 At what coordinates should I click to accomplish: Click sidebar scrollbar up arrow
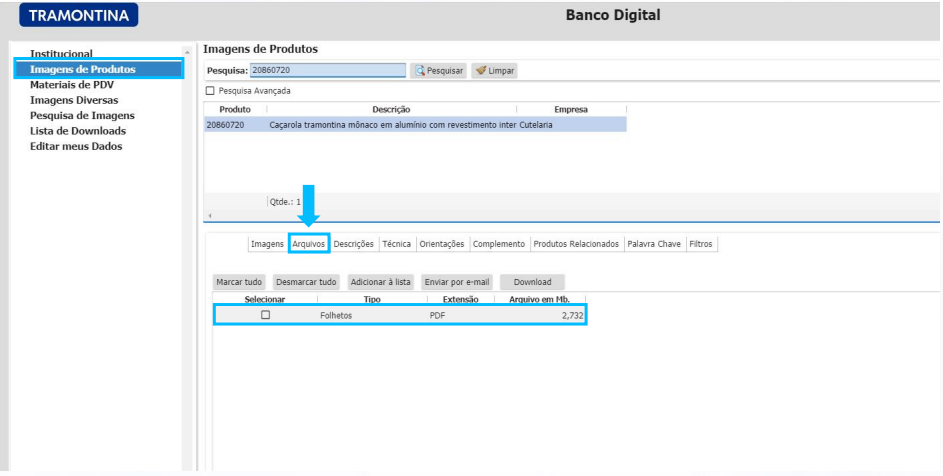(187, 53)
